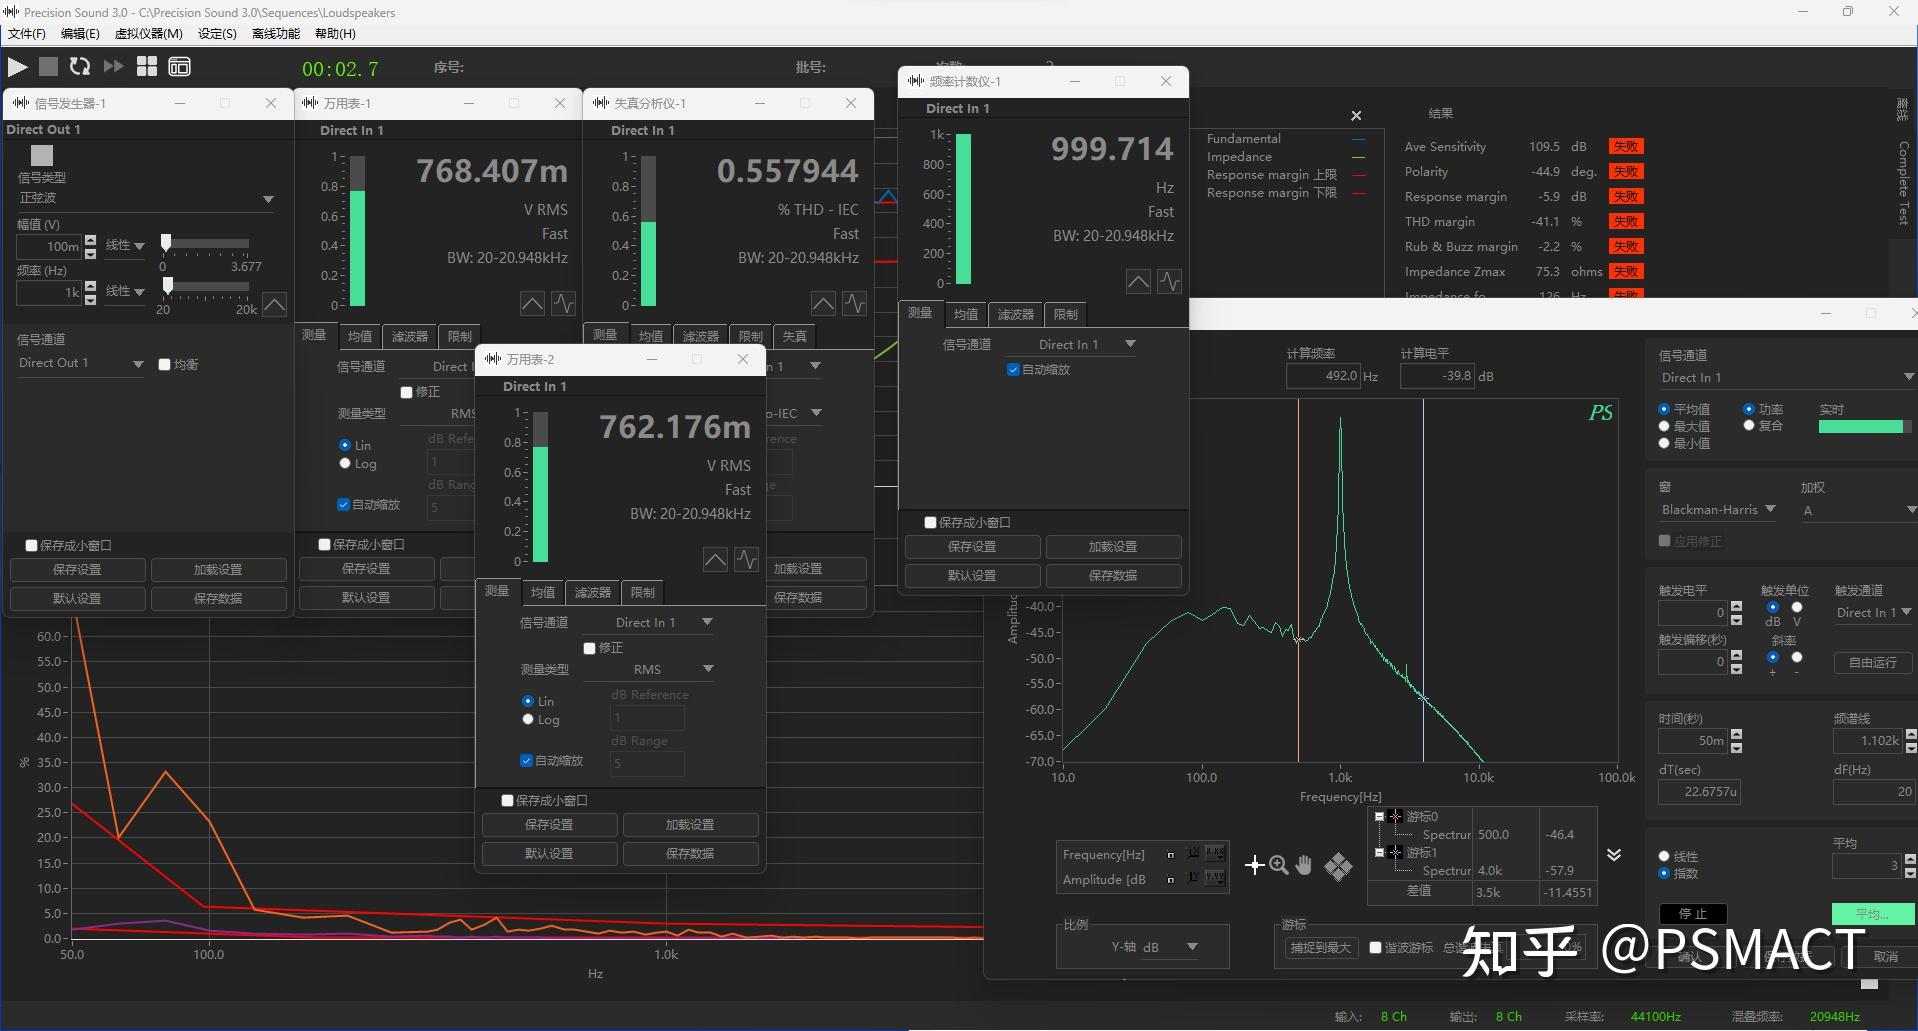Open the 触发通道 Direct In 1 dropdown
The height and width of the screenshot is (1031, 1918).
point(1874,613)
